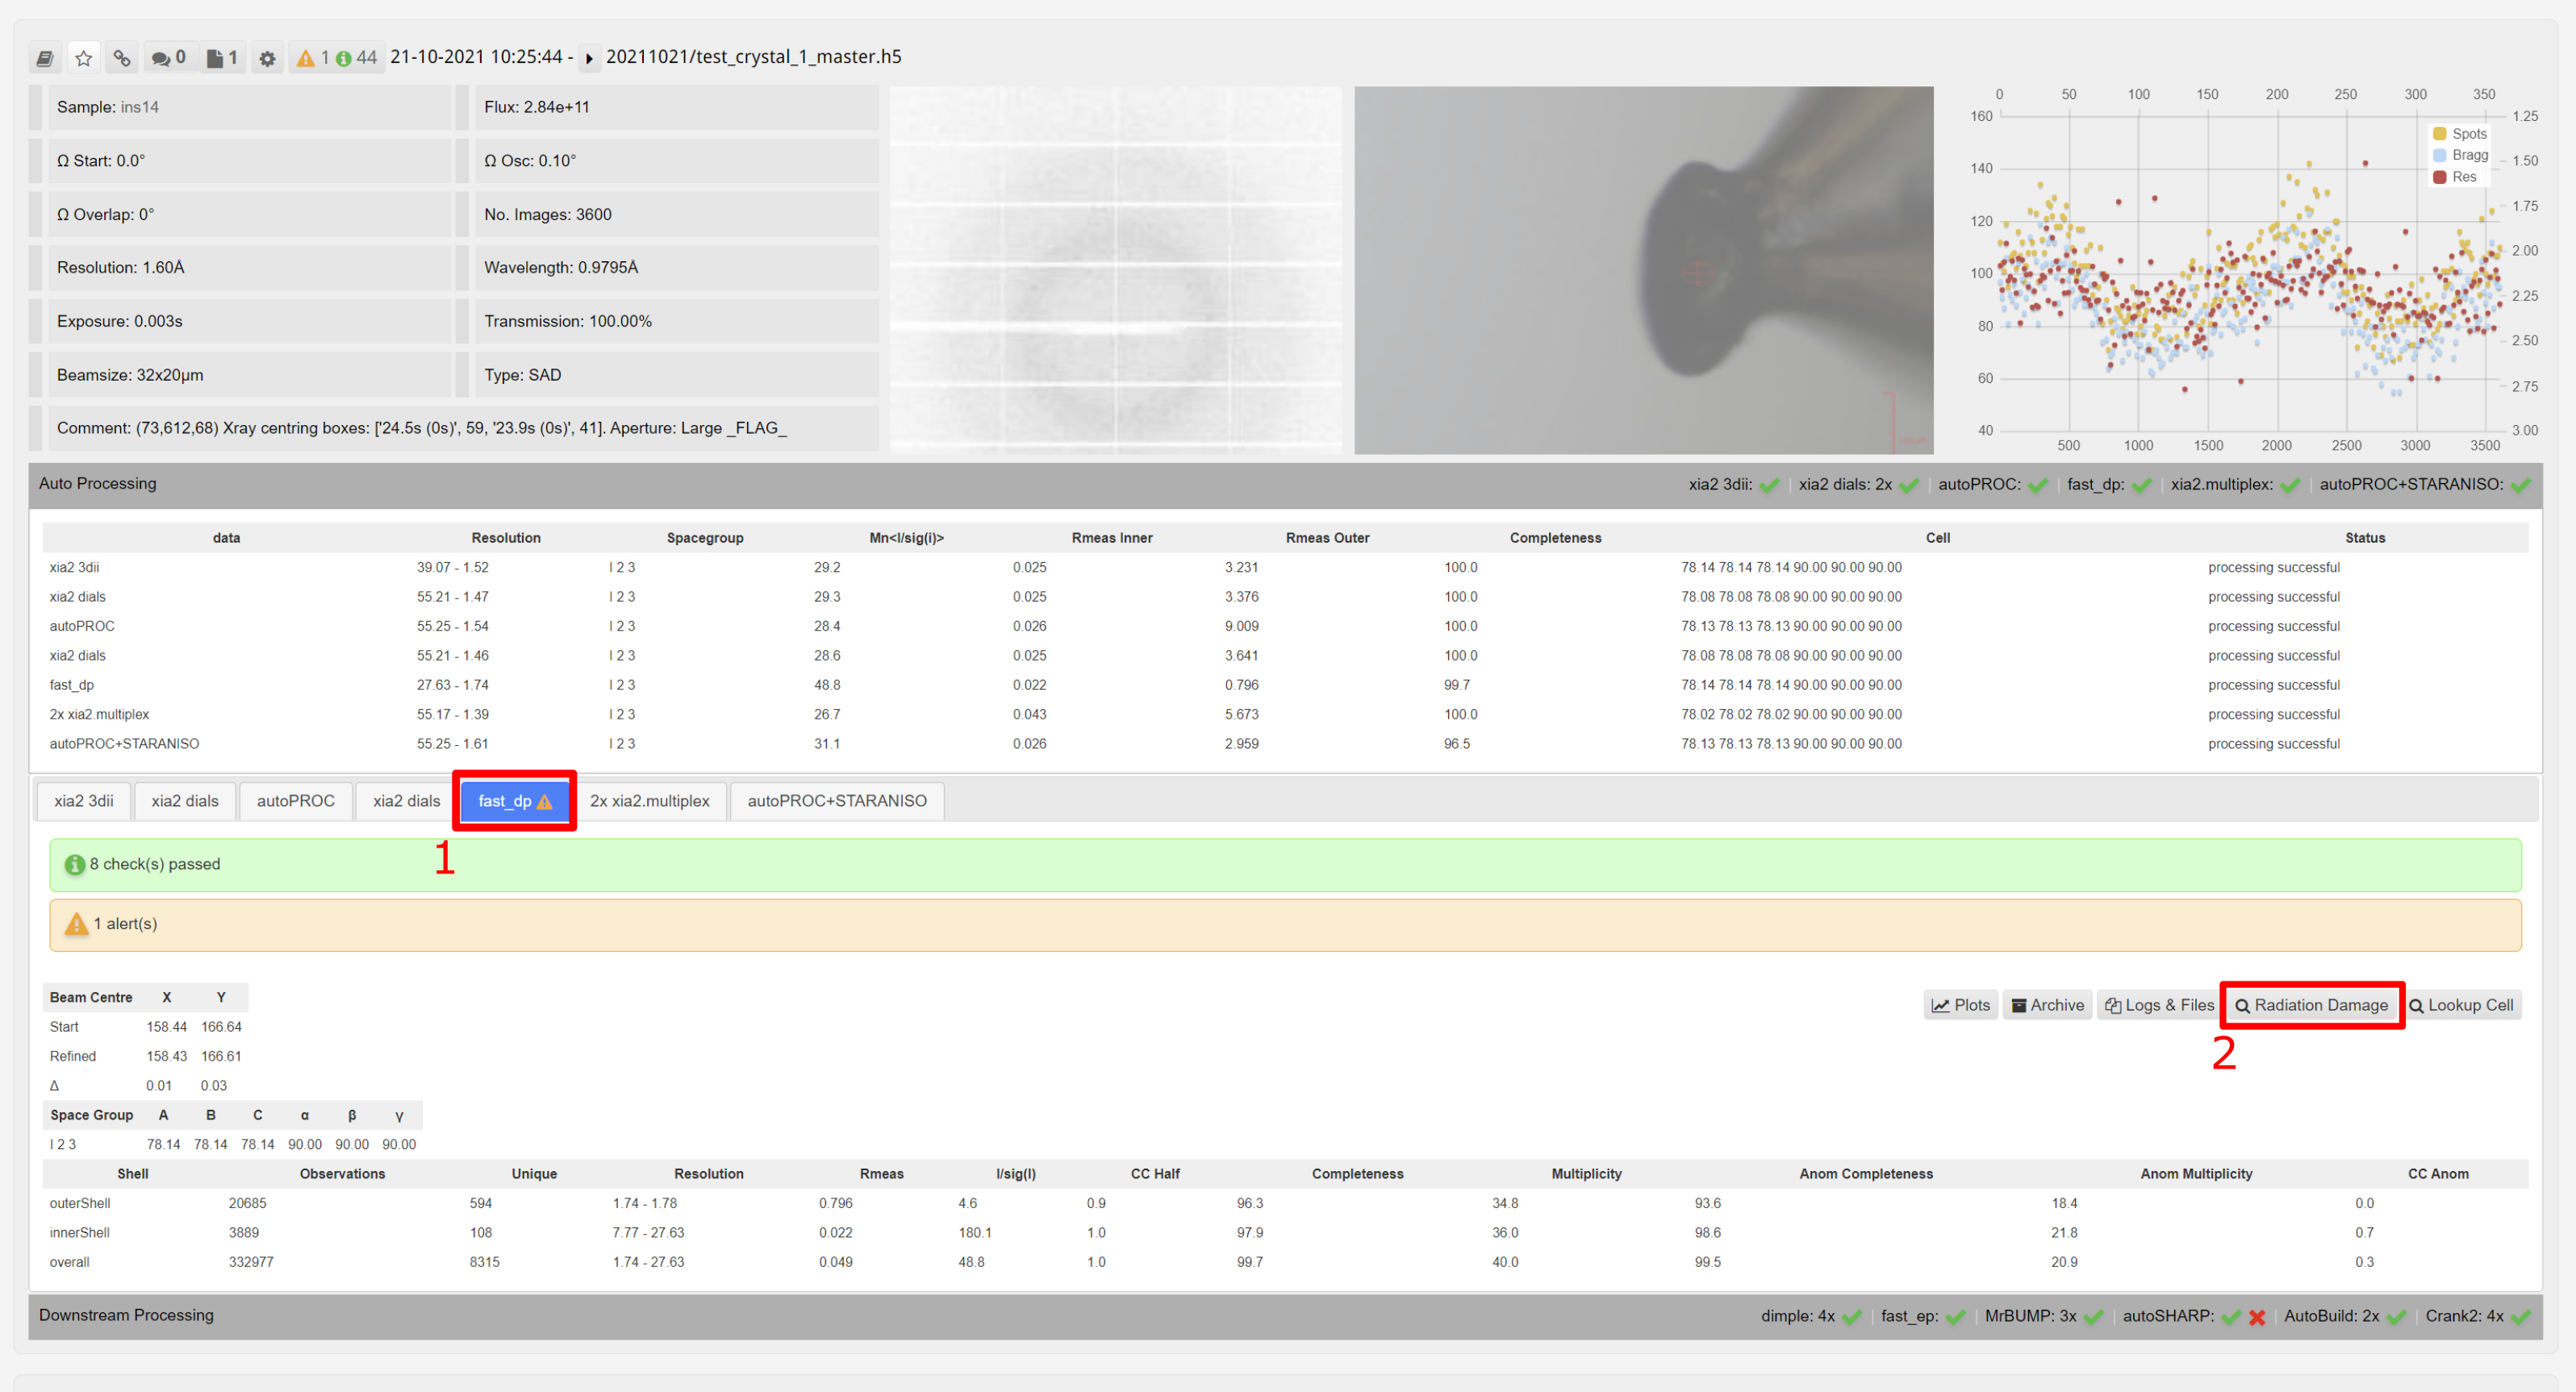Screen dimensions: 2576x1392
Task: Star this data collection as favourite
Action: [84, 58]
